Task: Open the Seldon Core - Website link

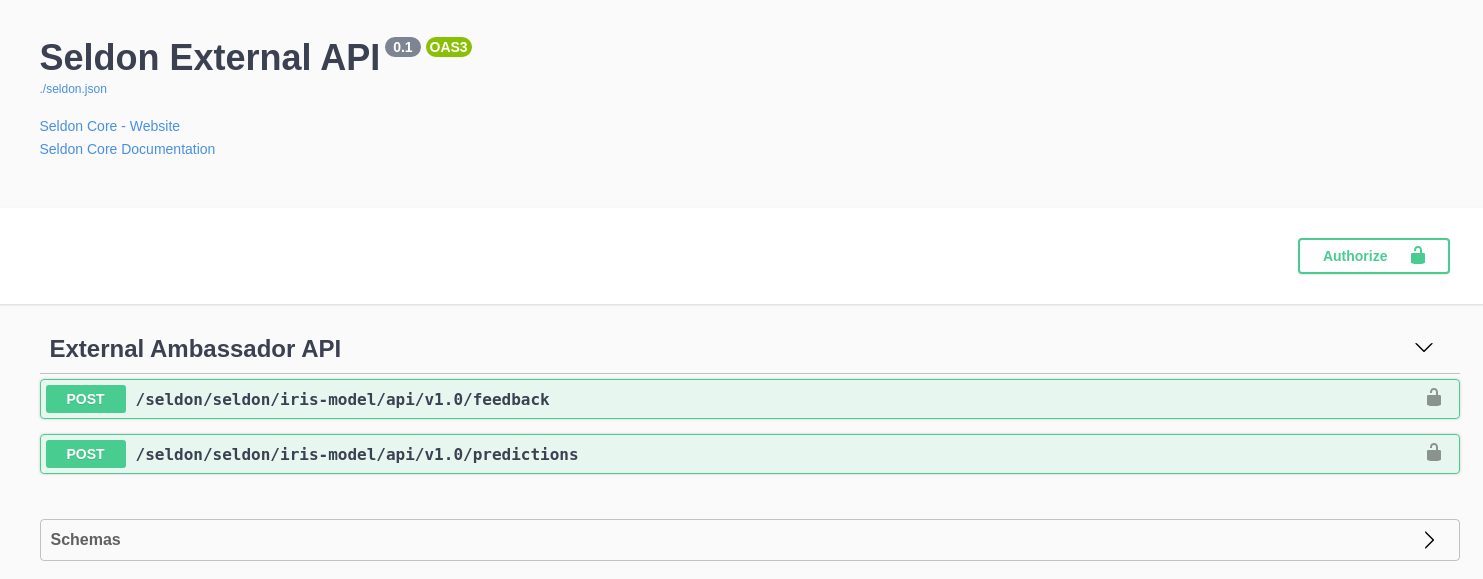Action: 110,126
